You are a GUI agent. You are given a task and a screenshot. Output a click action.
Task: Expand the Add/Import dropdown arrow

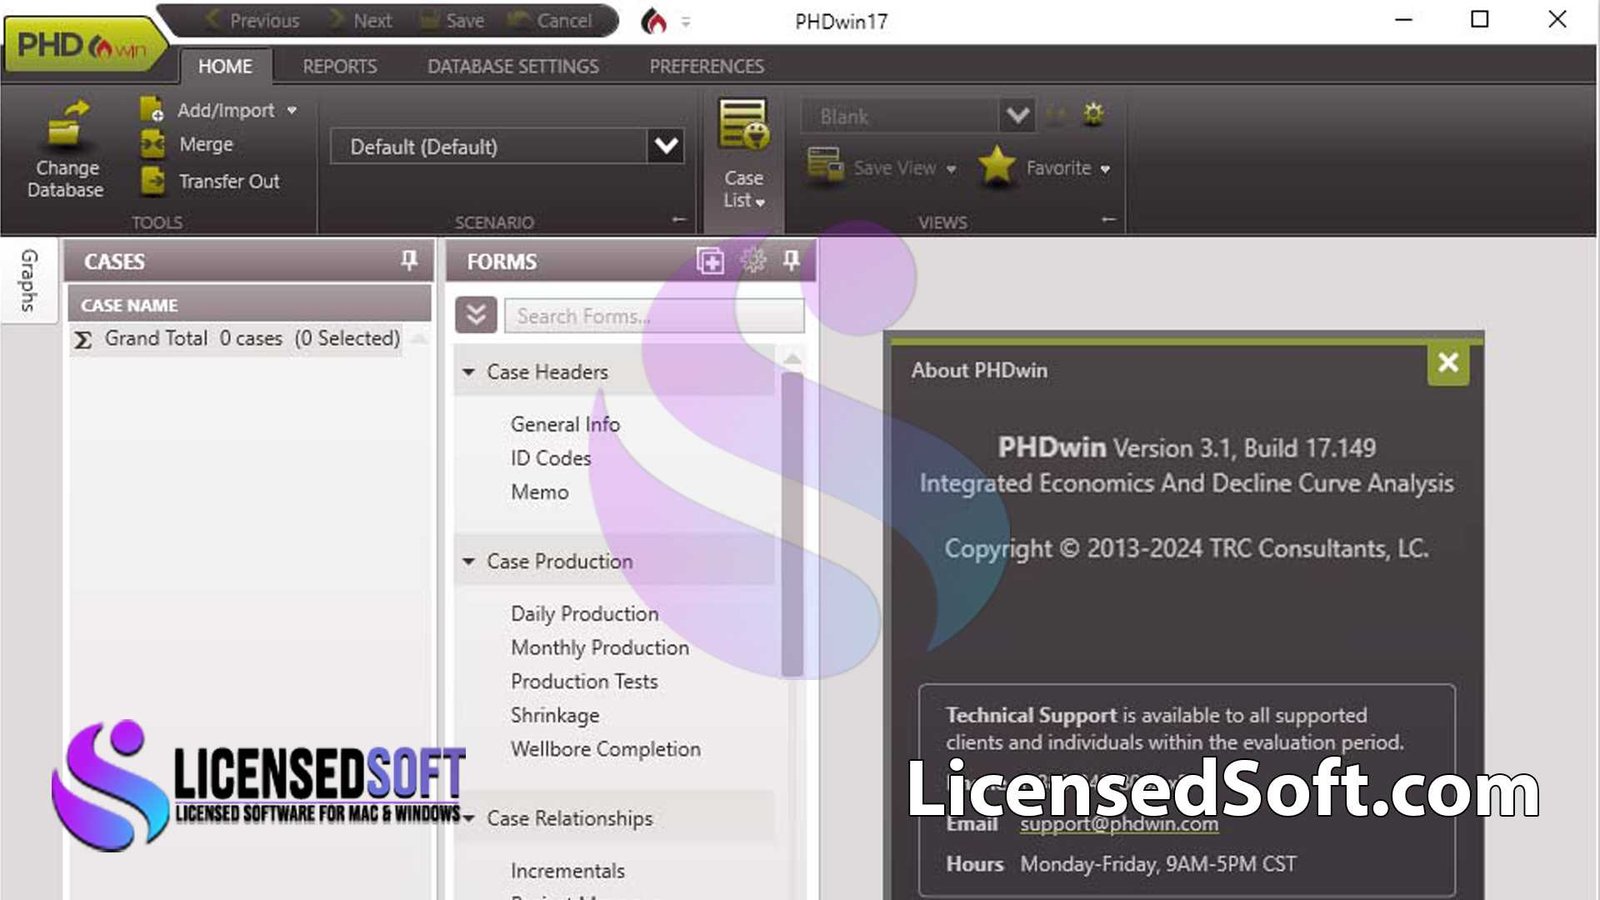(290, 110)
